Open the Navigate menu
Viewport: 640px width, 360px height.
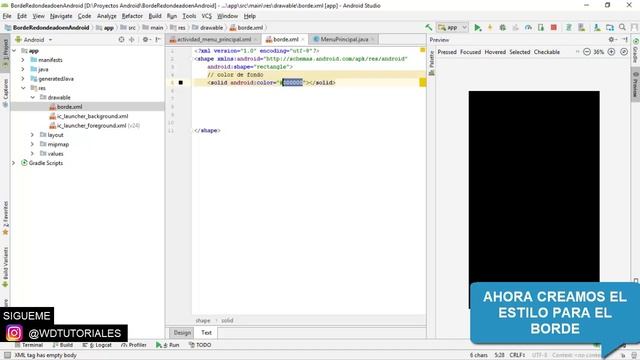[x=61, y=16]
